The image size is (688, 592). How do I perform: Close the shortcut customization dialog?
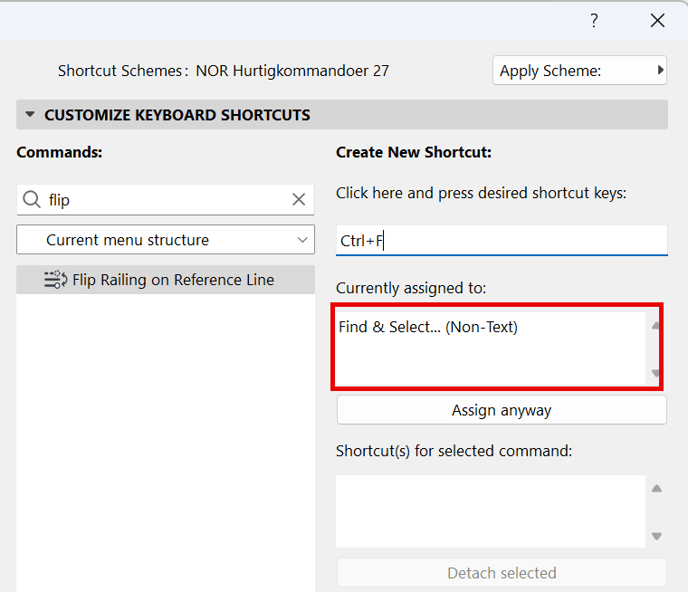(657, 20)
